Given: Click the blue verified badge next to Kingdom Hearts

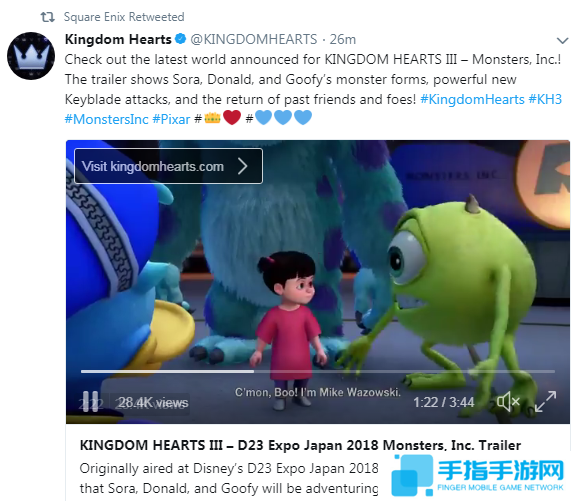Looking at the screenshot, I should click(x=181, y=39).
